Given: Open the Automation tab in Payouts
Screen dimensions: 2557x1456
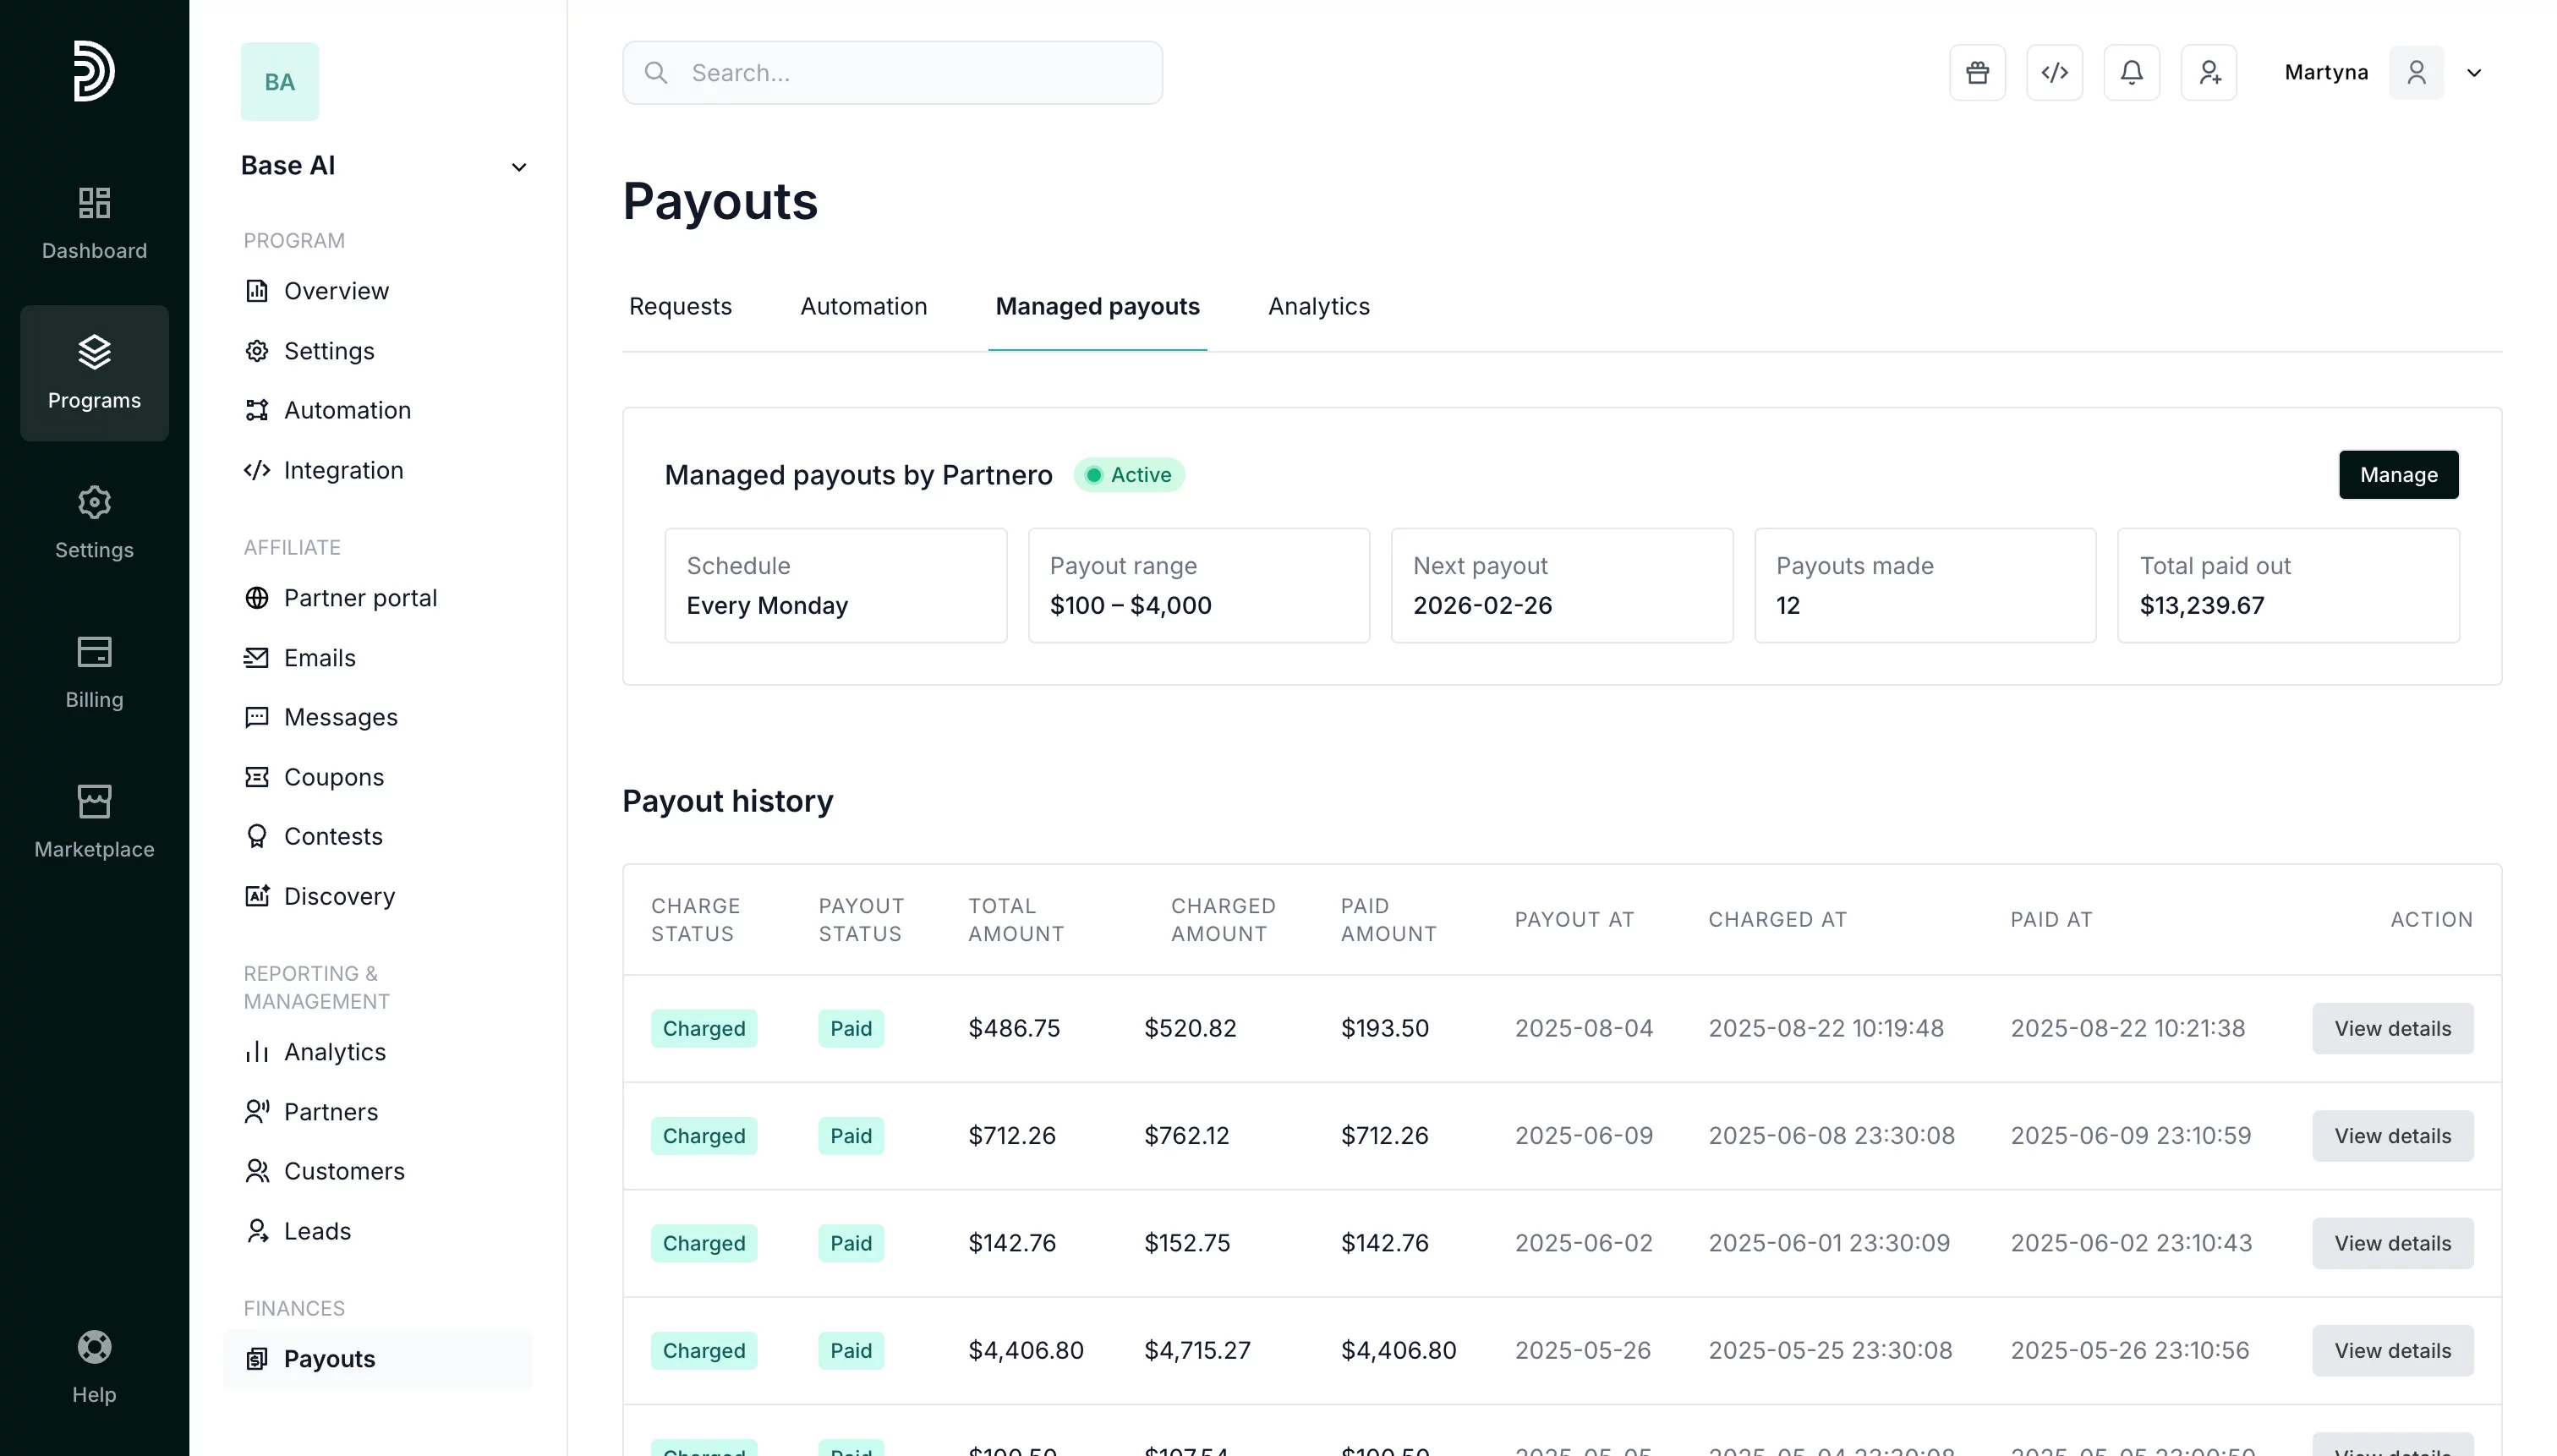Looking at the screenshot, I should [x=863, y=306].
